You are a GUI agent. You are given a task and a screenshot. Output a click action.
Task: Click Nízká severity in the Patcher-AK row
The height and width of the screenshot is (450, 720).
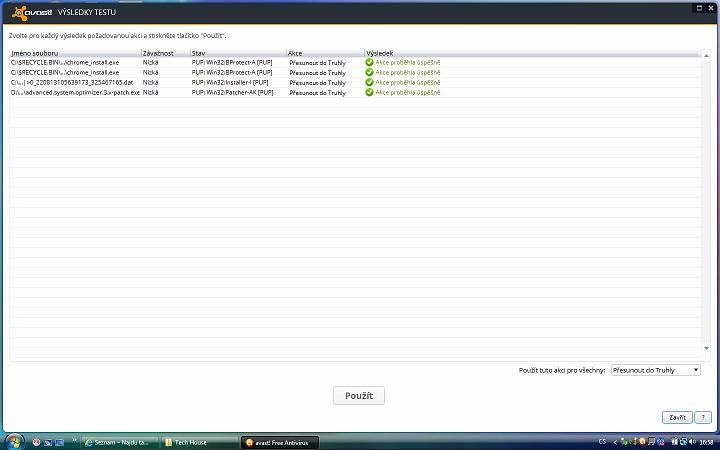[x=151, y=92]
